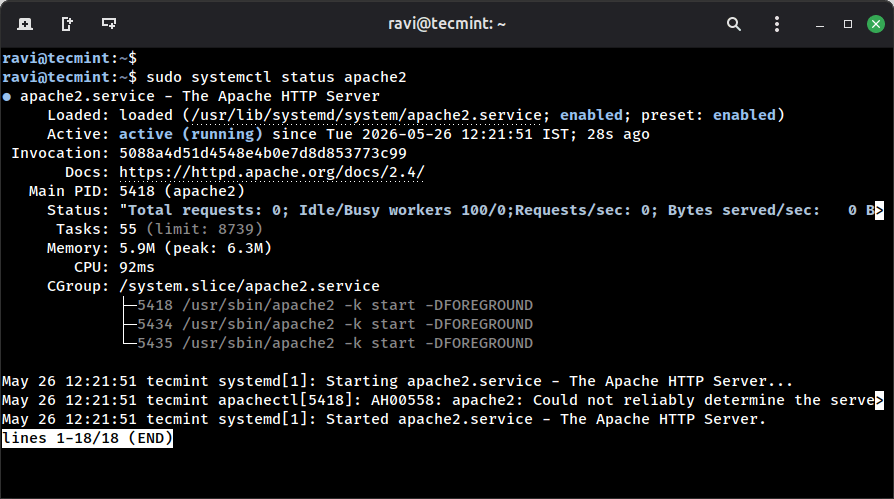Click process line 5435 /usr/sbin/apache2

(x=335, y=343)
